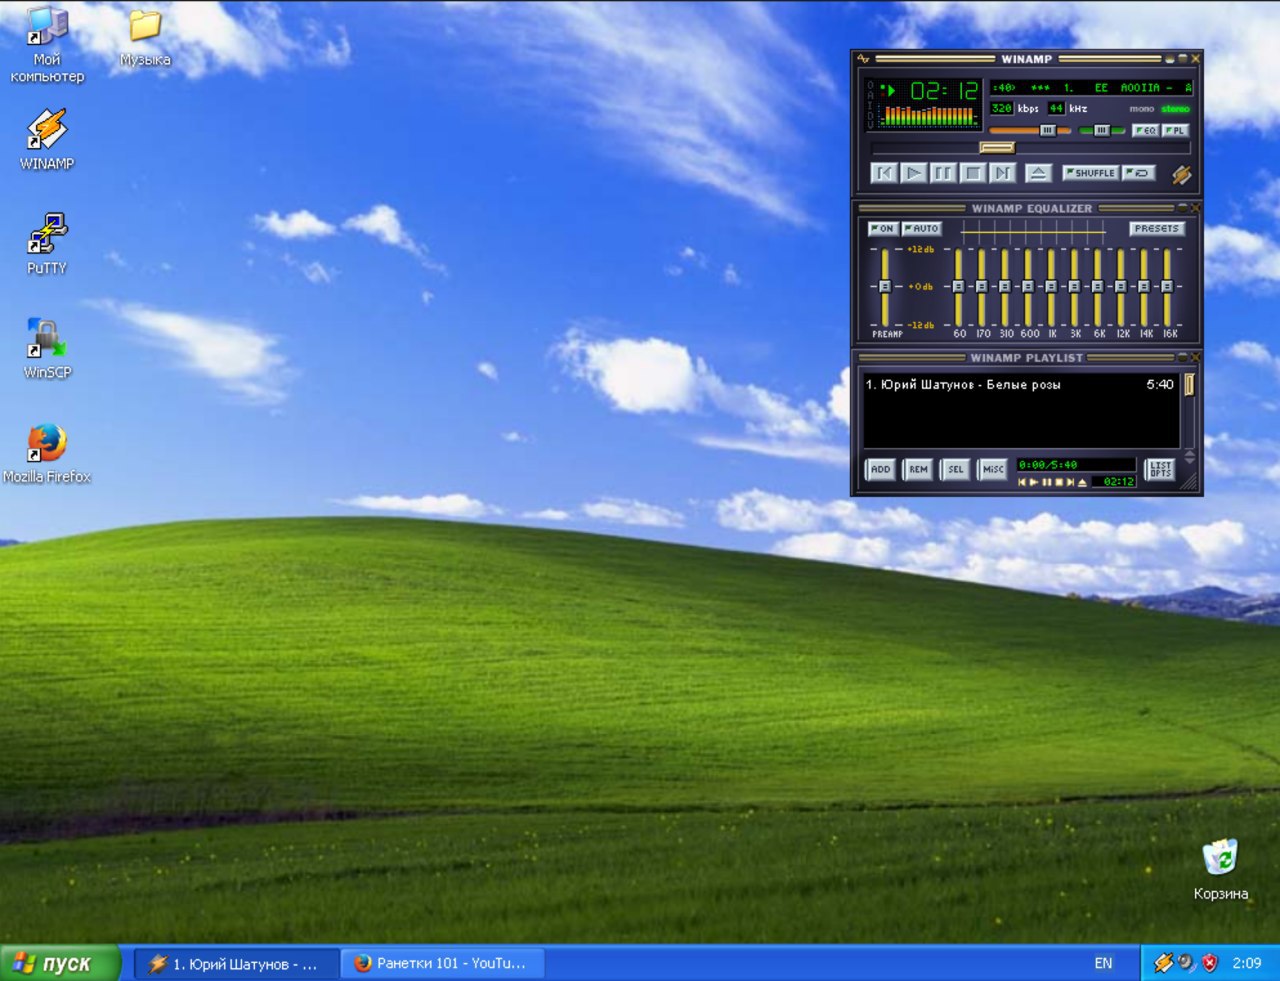The width and height of the screenshot is (1280, 981).
Task: Toggle the repeat button next to SHUFFLE
Action: [1139, 173]
